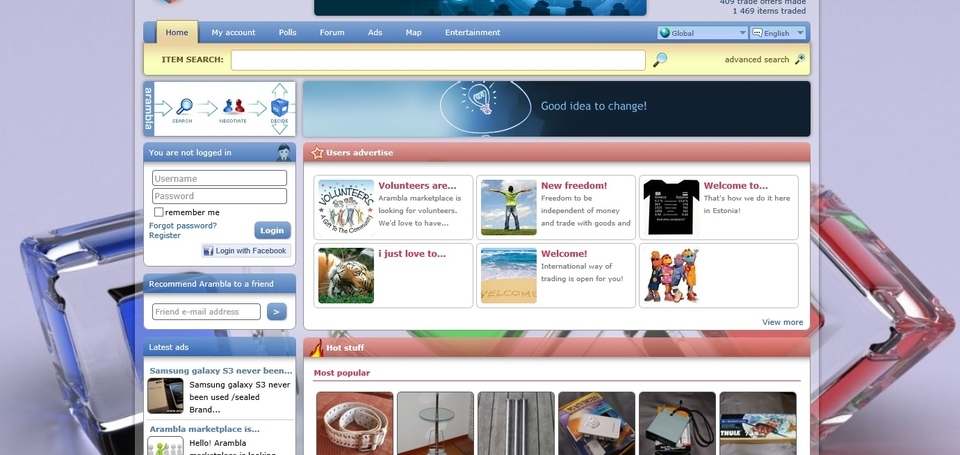This screenshot has height=455, width=960.
Task: Click the View more link
Action: point(782,322)
